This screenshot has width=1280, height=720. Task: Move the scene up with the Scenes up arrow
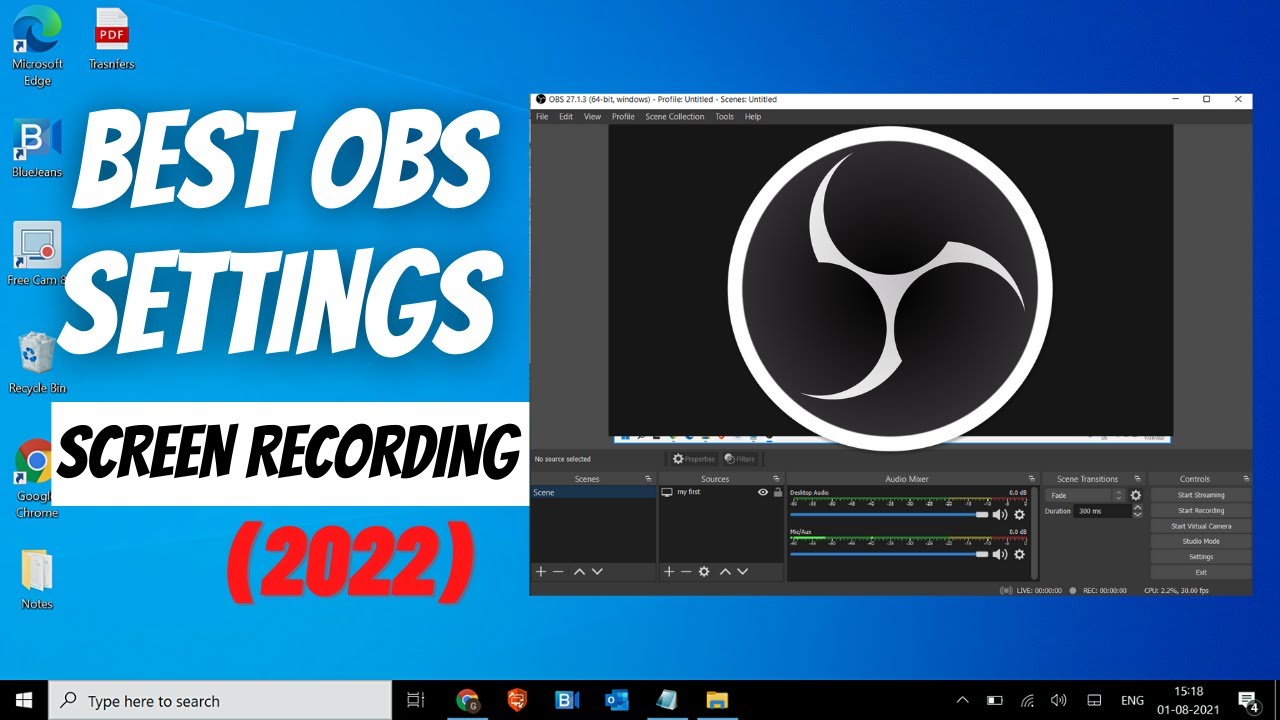579,571
